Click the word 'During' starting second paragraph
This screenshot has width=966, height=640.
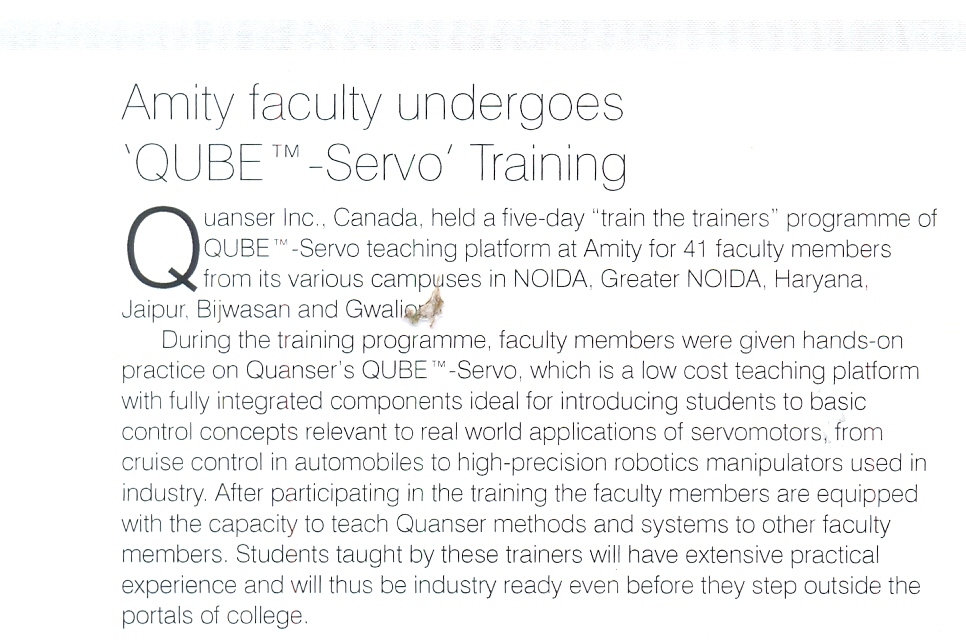click(x=197, y=340)
